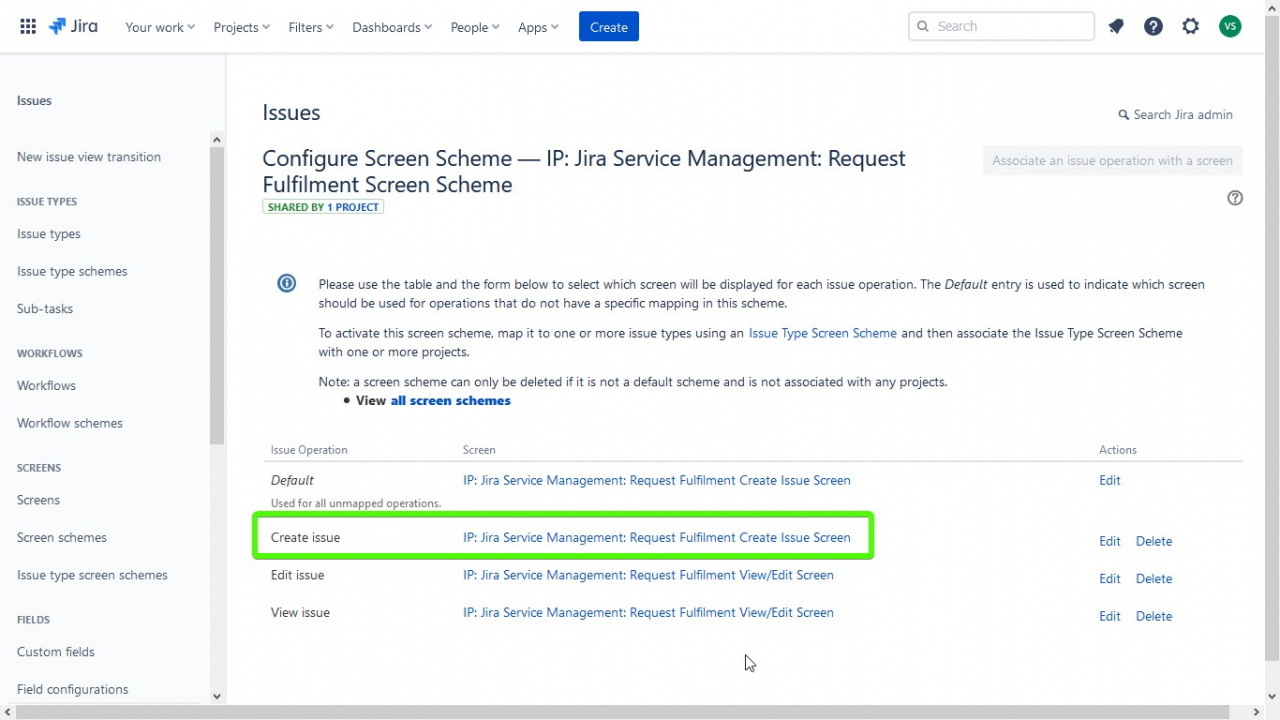Open the Default row screen link

pos(657,480)
